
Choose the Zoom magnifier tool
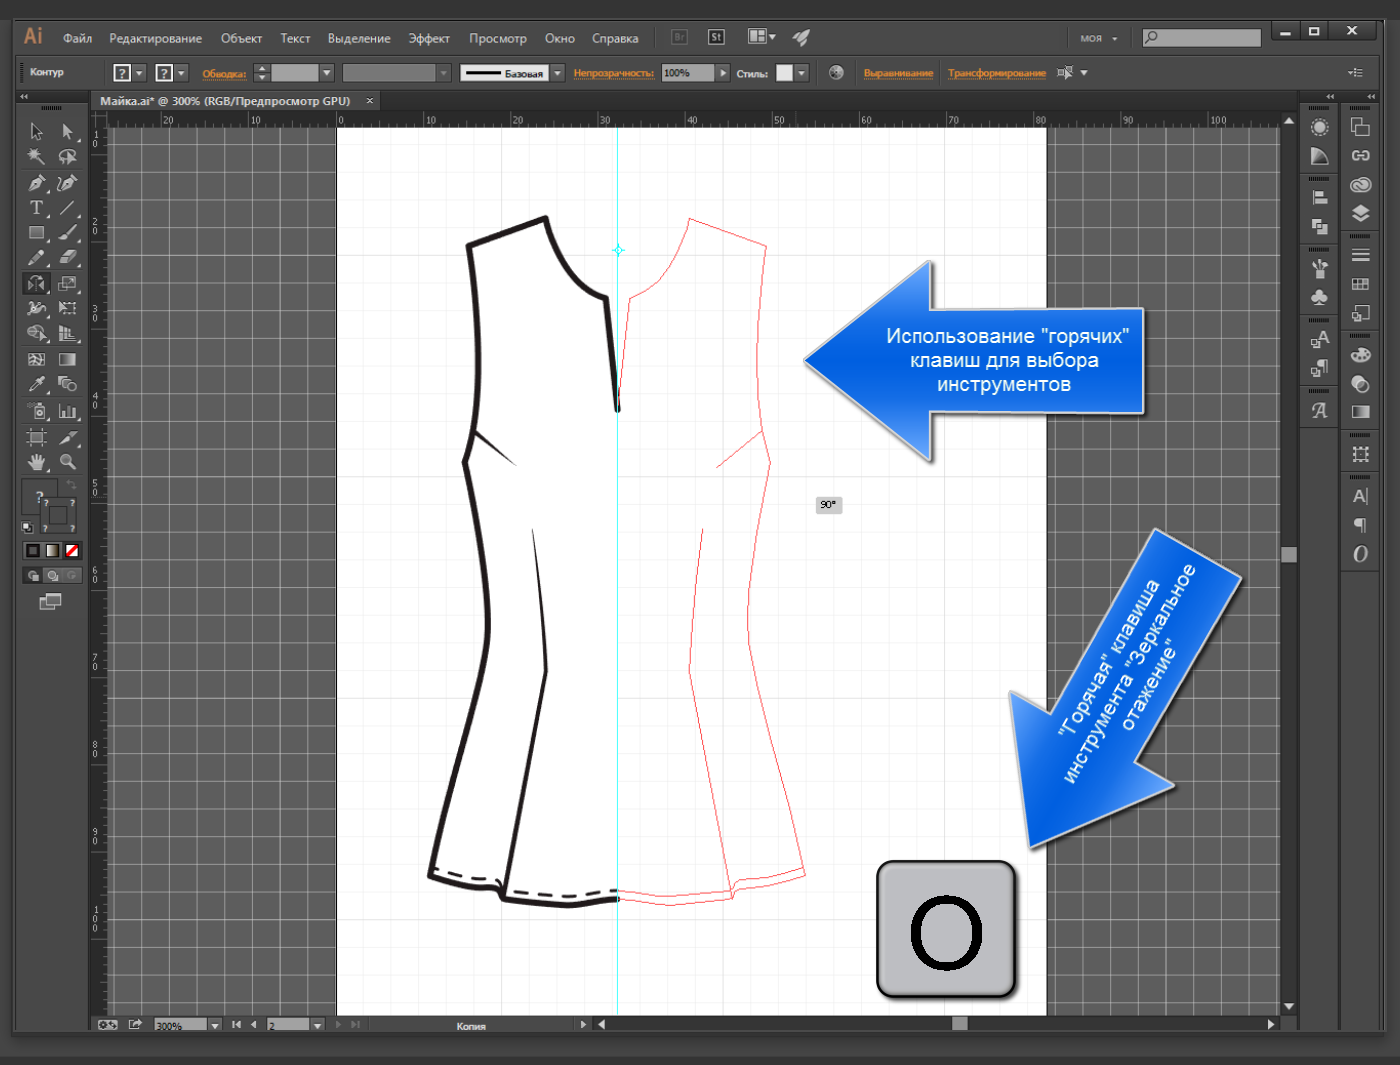pos(67,462)
